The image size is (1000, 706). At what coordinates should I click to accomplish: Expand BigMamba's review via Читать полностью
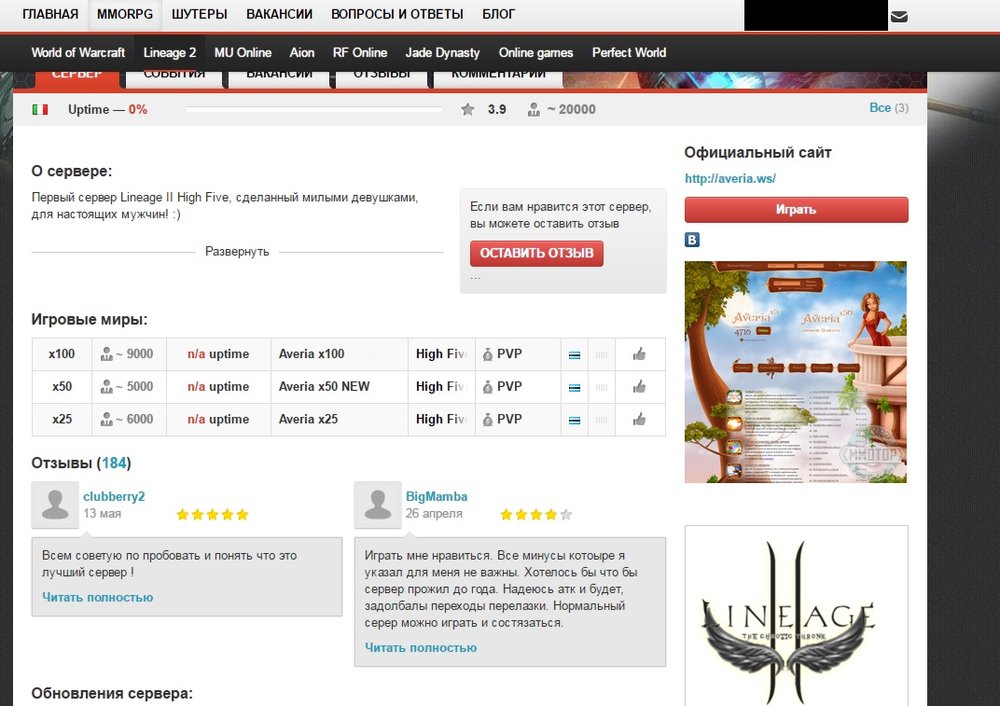[x=421, y=647]
